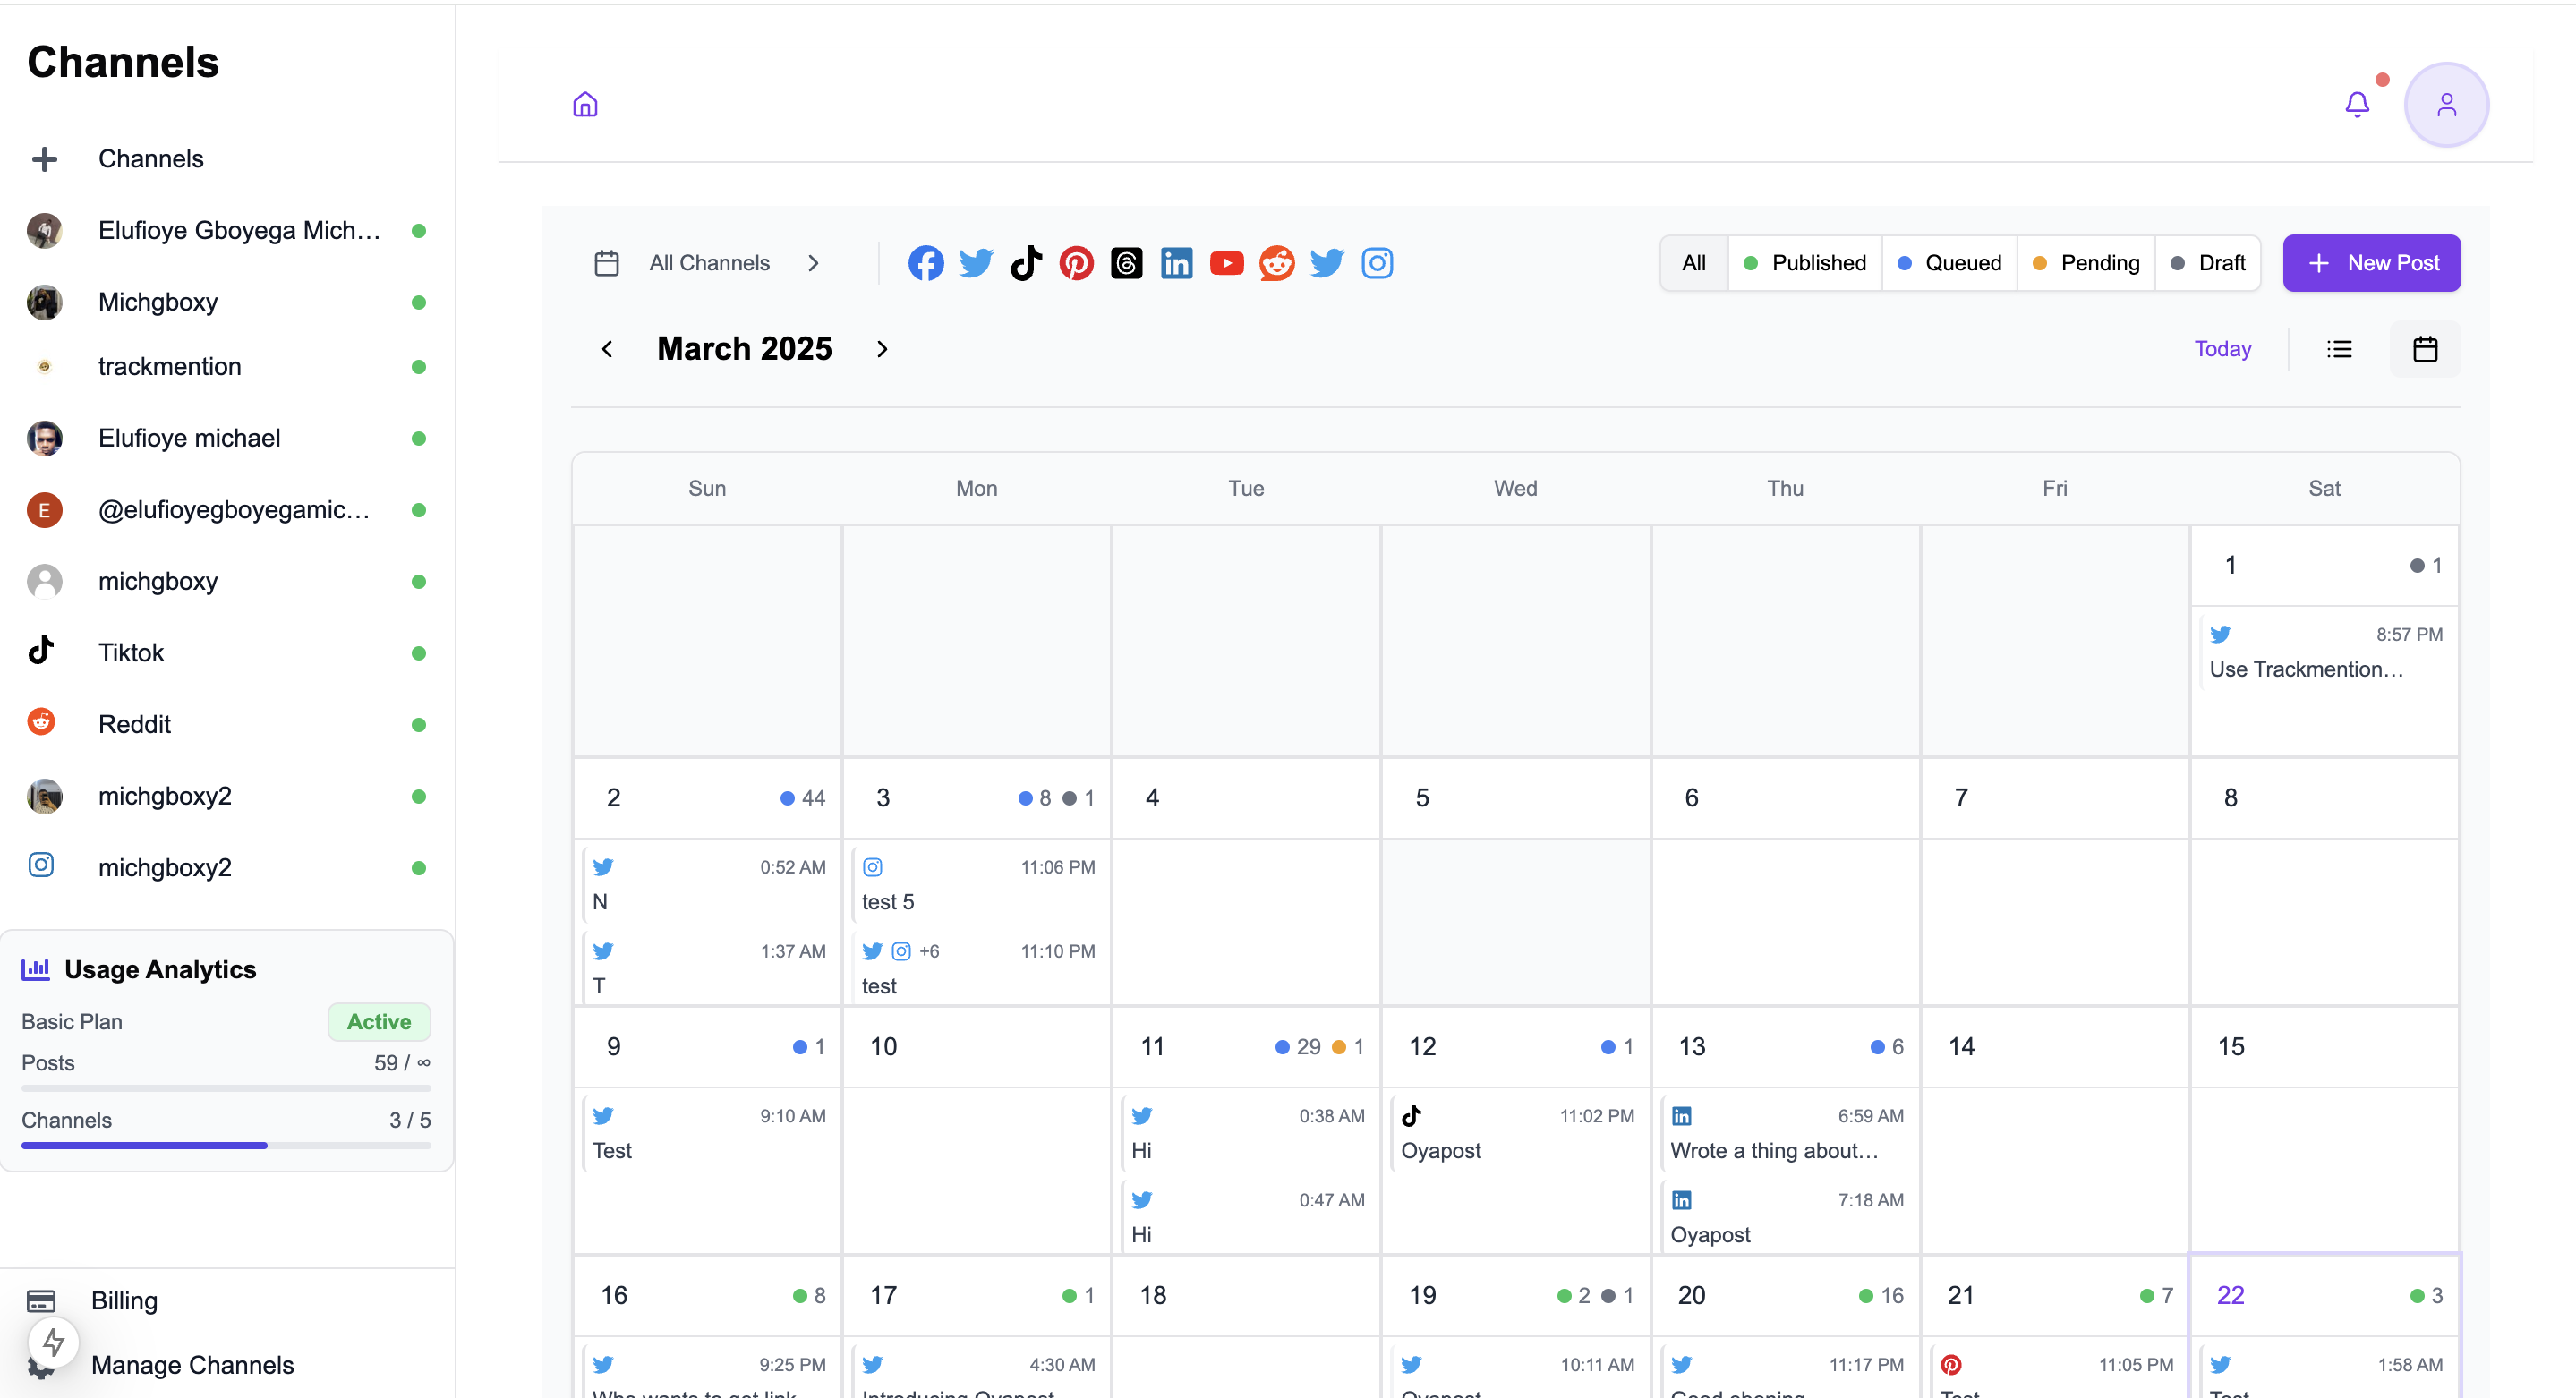This screenshot has width=2576, height=1398.
Task: Filter calendar by LinkedIn icon
Action: 1176,263
